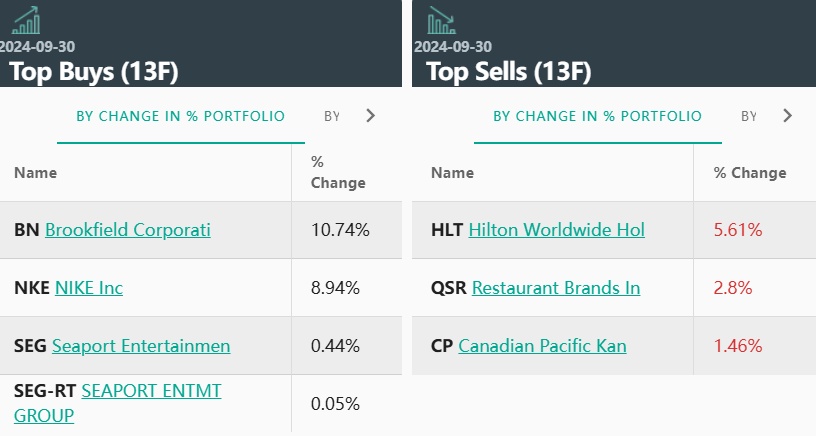The image size is (816, 436).
Task: Open the partially hidden 'BY' tab in Top Buys
Action: coord(332,116)
